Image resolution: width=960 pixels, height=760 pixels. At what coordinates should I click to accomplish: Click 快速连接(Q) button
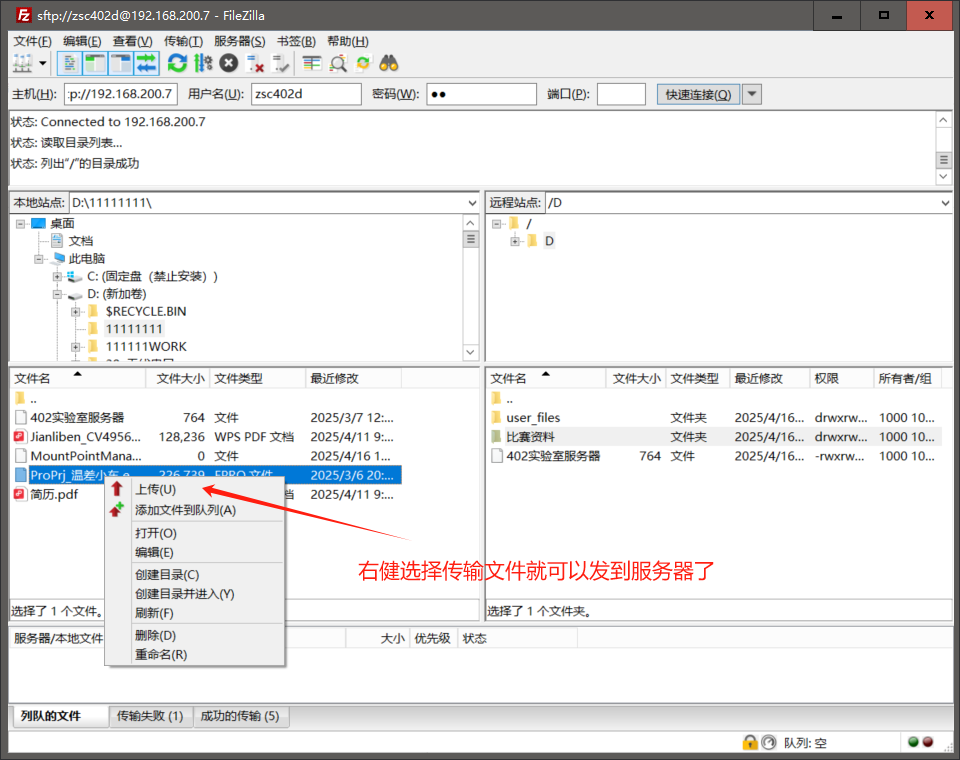tap(698, 94)
